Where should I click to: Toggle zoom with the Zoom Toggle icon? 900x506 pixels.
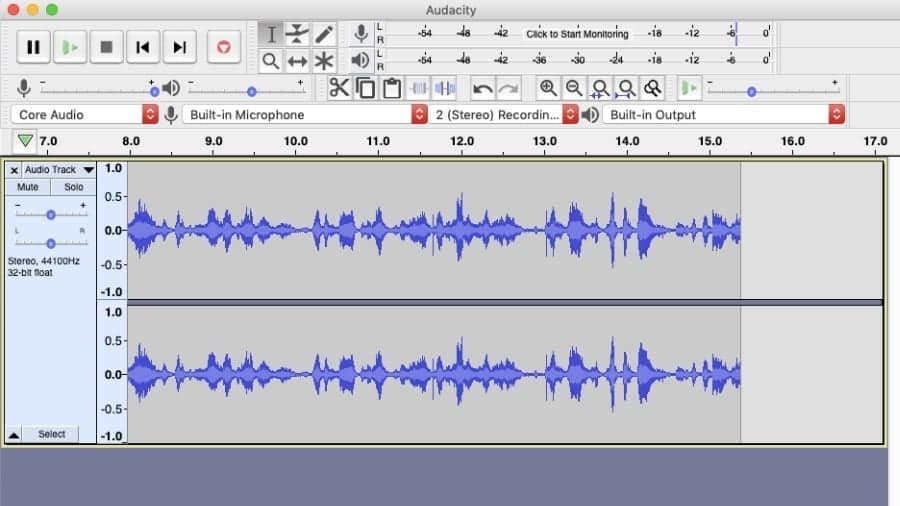click(653, 88)
